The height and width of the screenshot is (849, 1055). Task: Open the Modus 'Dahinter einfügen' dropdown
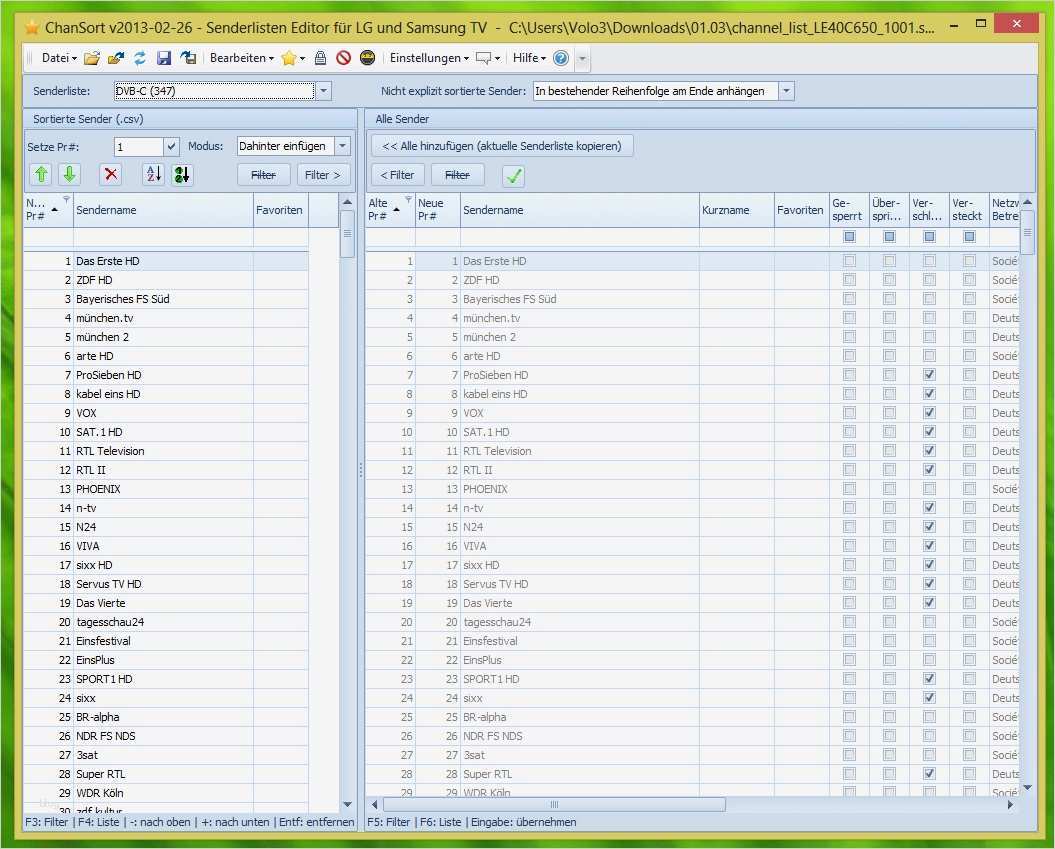click(342, 145)
